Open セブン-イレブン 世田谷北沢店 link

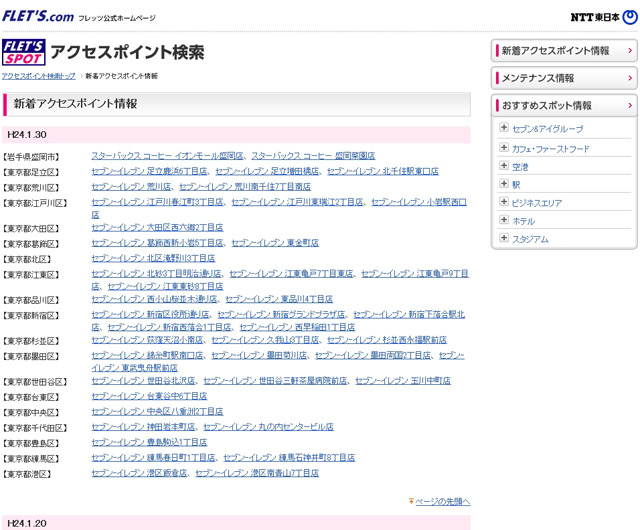pyautogui.click(x=143, y=381)
